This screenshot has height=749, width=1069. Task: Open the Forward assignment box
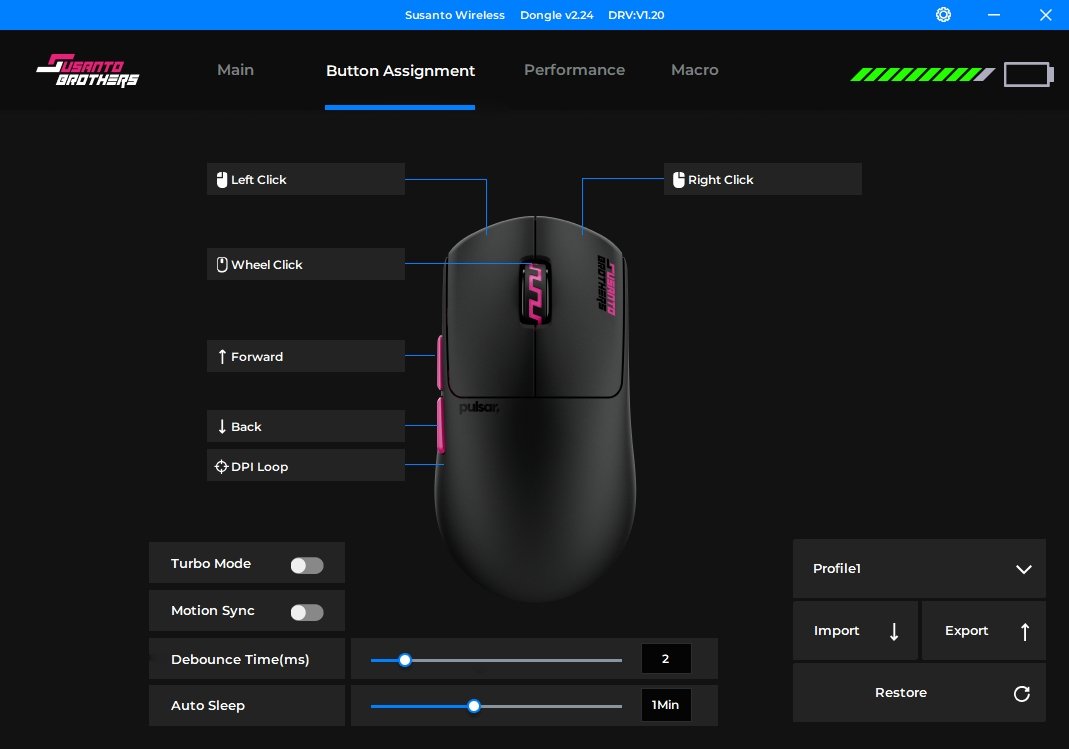[x=305, y=356]
